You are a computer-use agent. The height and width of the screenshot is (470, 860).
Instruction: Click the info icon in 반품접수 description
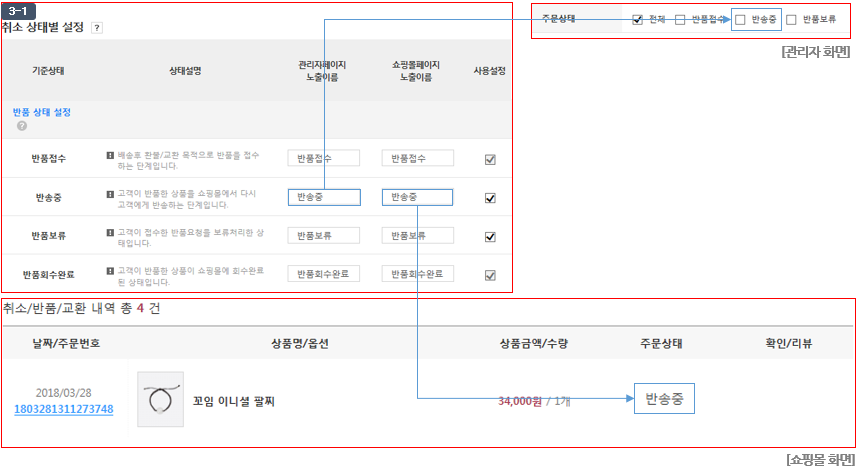110,156
